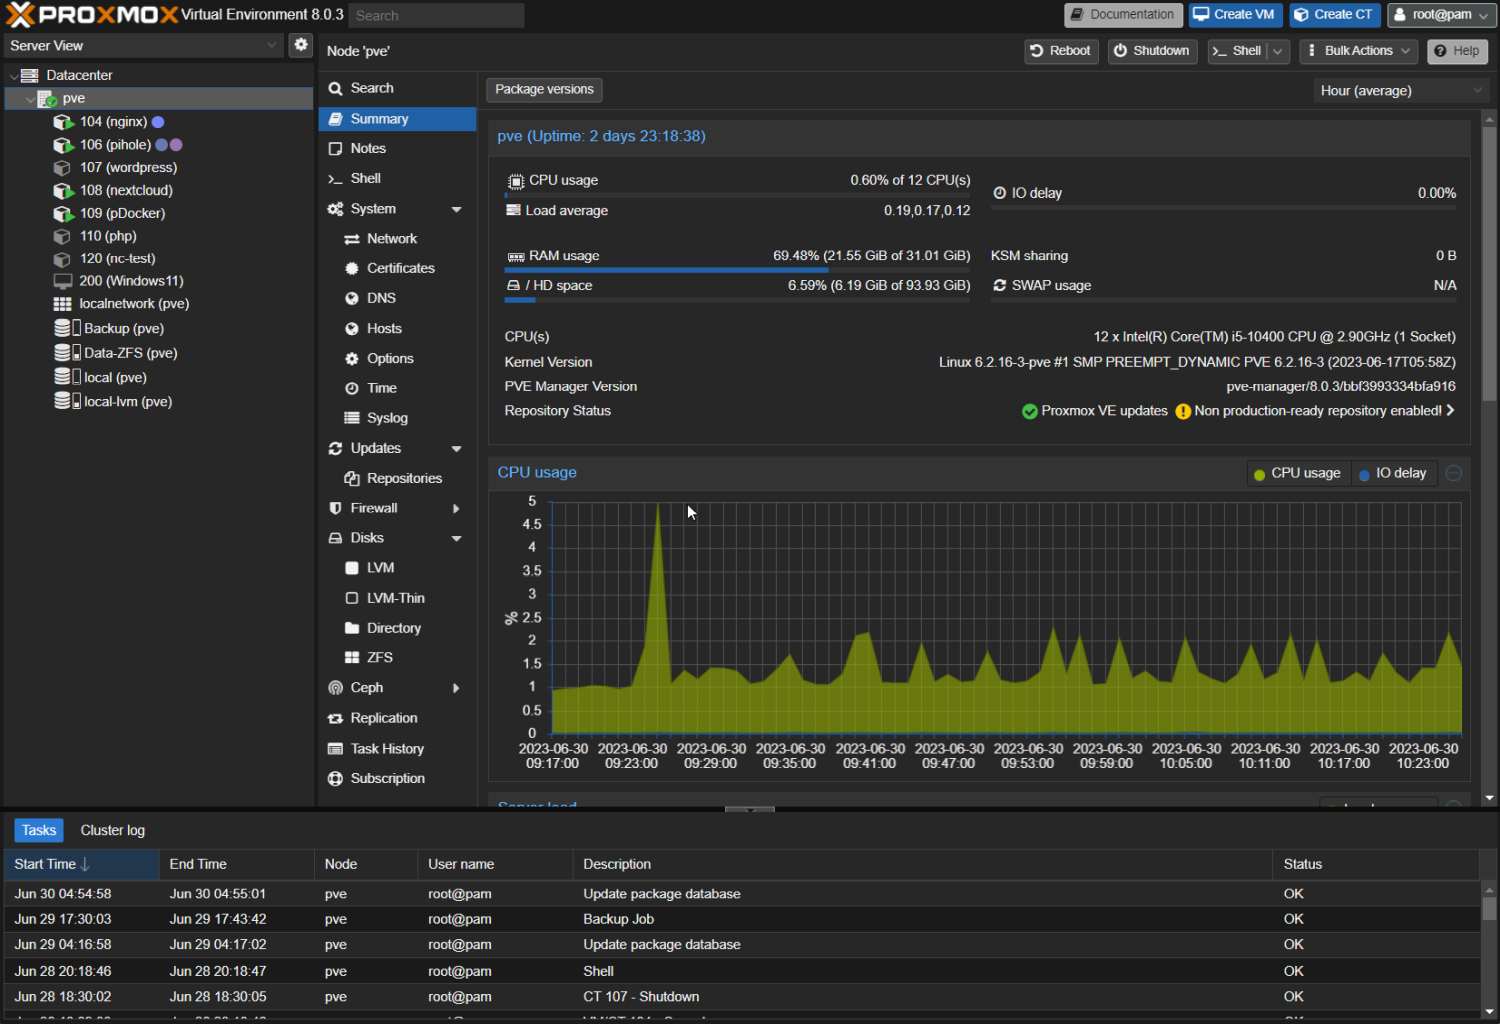The width and height of the screenshot is (1500, 1024).
Task: Click the Directory folder icon
Action: pyautogui.click(x=352, y=628)
